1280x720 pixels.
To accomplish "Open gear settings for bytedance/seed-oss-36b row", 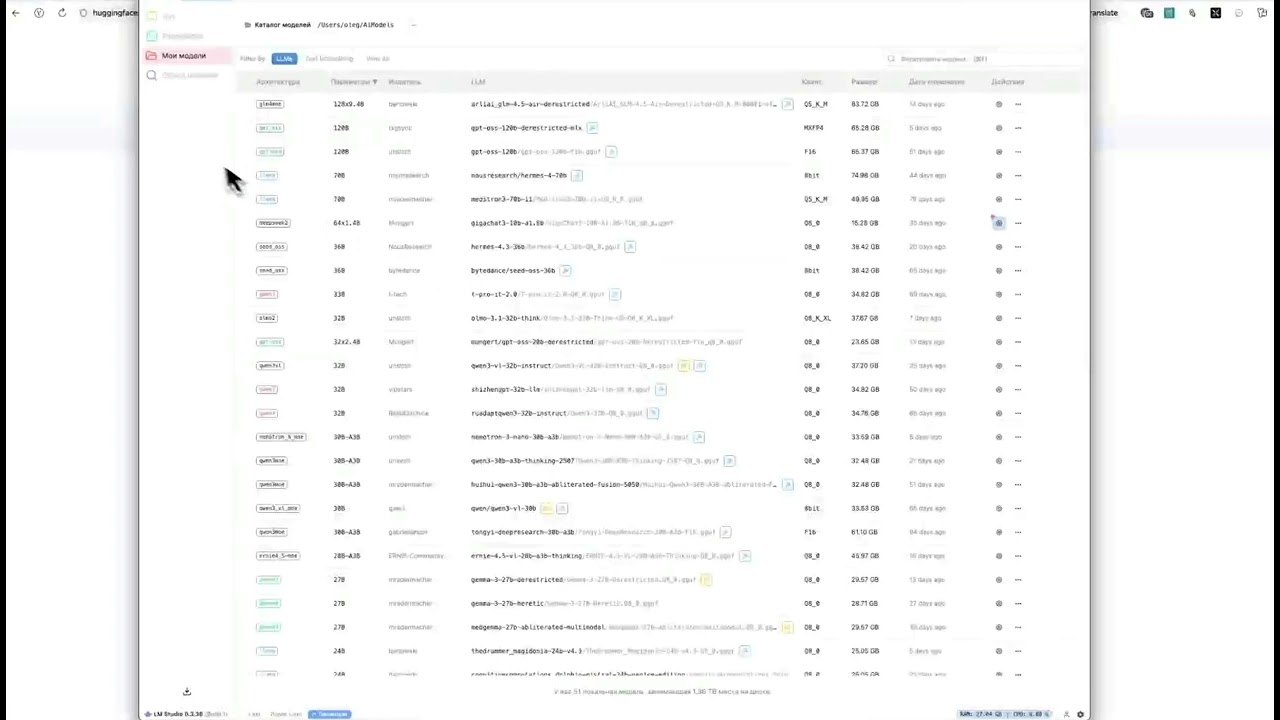I will coord(998,271).
